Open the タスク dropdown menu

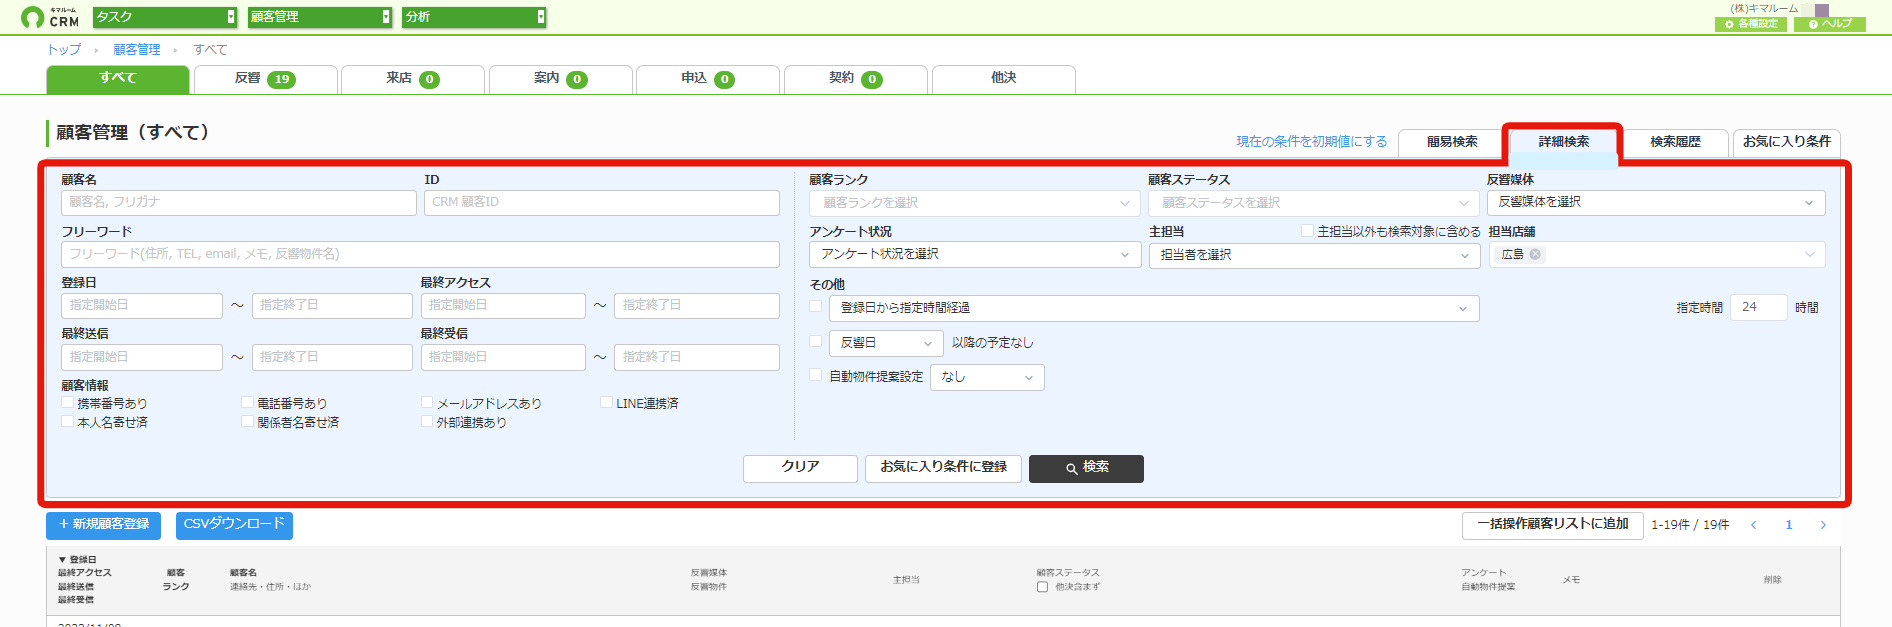pos(165,17)
